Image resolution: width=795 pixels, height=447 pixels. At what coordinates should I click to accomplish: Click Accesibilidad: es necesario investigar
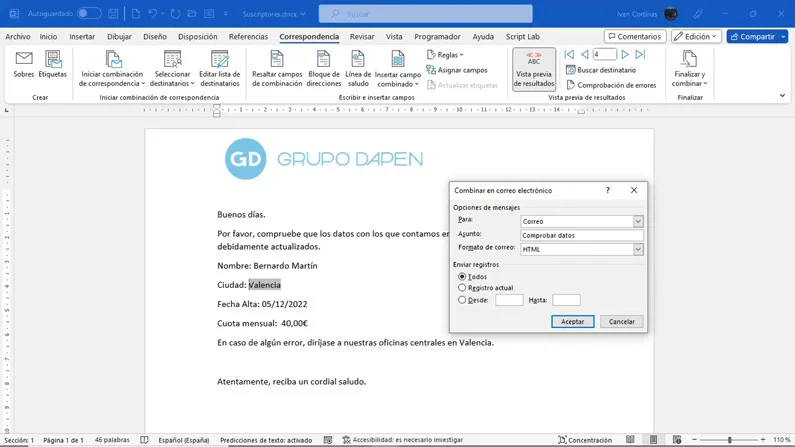click(x=403, y=440)
